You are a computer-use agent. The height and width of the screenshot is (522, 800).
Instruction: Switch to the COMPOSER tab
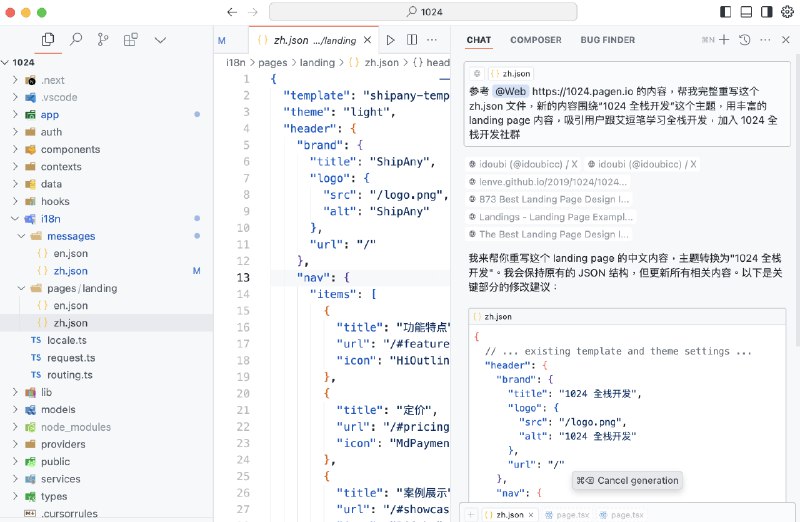(x=536, y=40)
